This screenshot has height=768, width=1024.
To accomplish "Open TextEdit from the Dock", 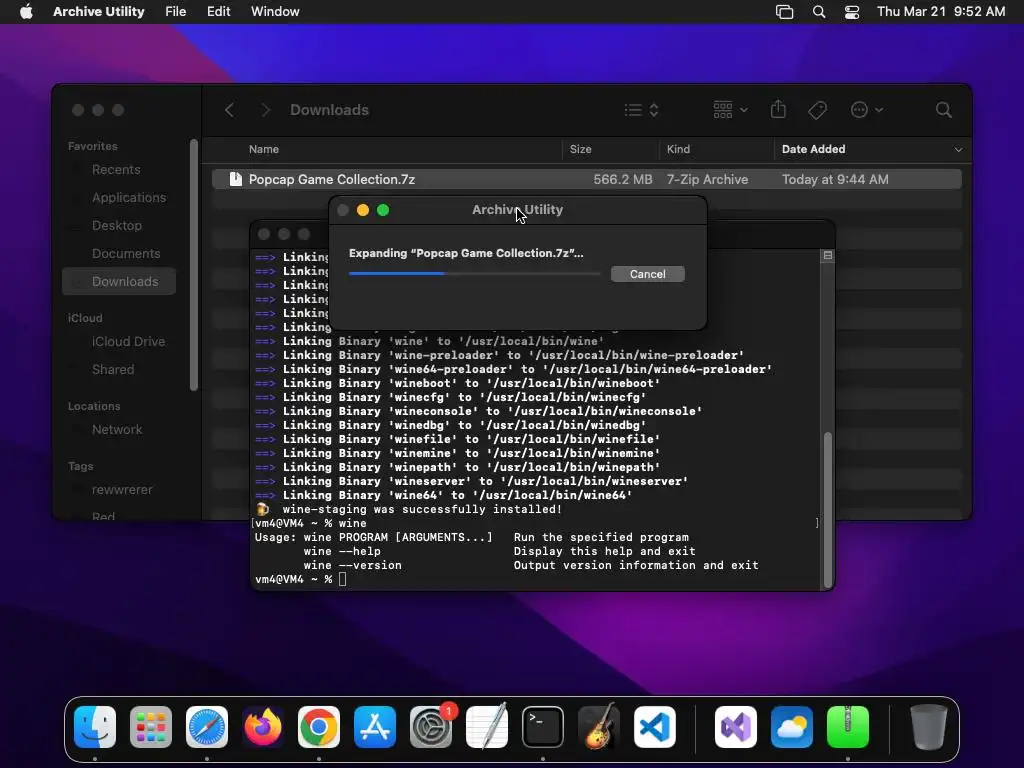I will pos(487,727).
